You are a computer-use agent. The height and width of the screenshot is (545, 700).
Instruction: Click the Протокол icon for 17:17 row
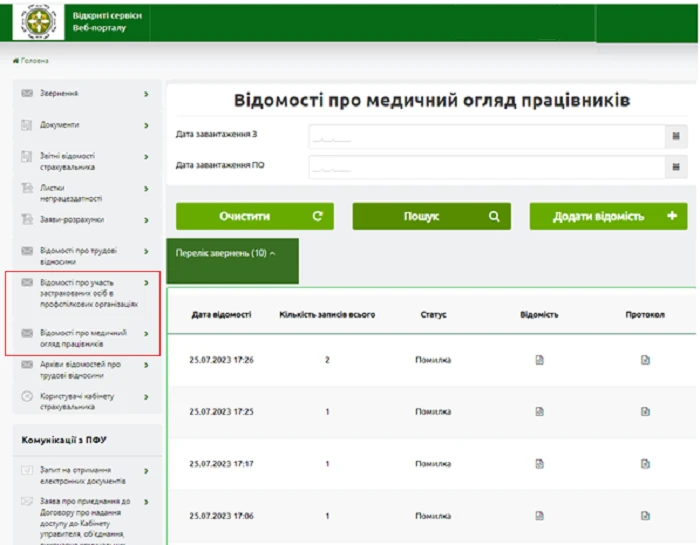tap(645, 464)
